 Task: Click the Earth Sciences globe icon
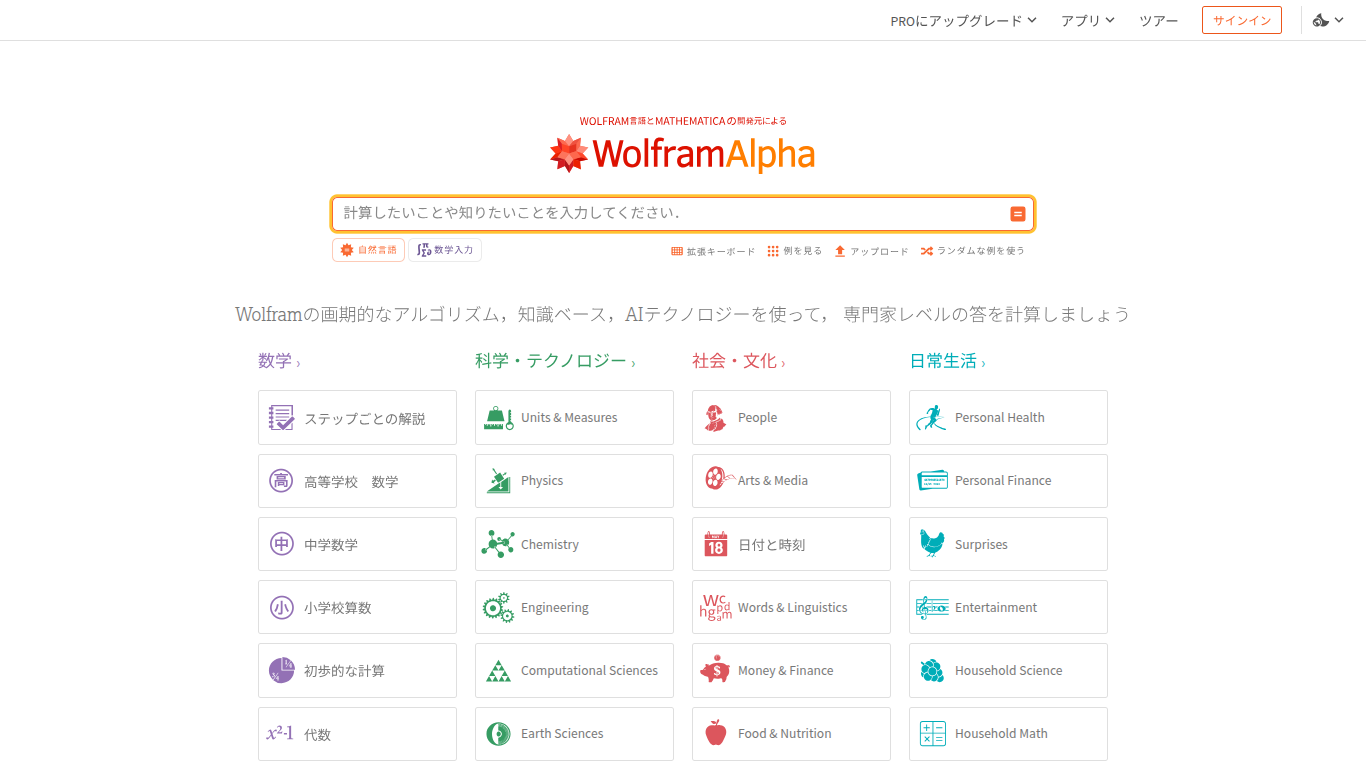498,734
